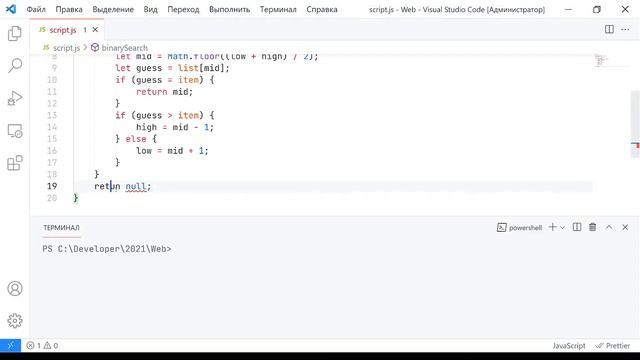Open the Explorer view in activity bar
Viewport: 640px width, 360px height.
tap(15, 33)
